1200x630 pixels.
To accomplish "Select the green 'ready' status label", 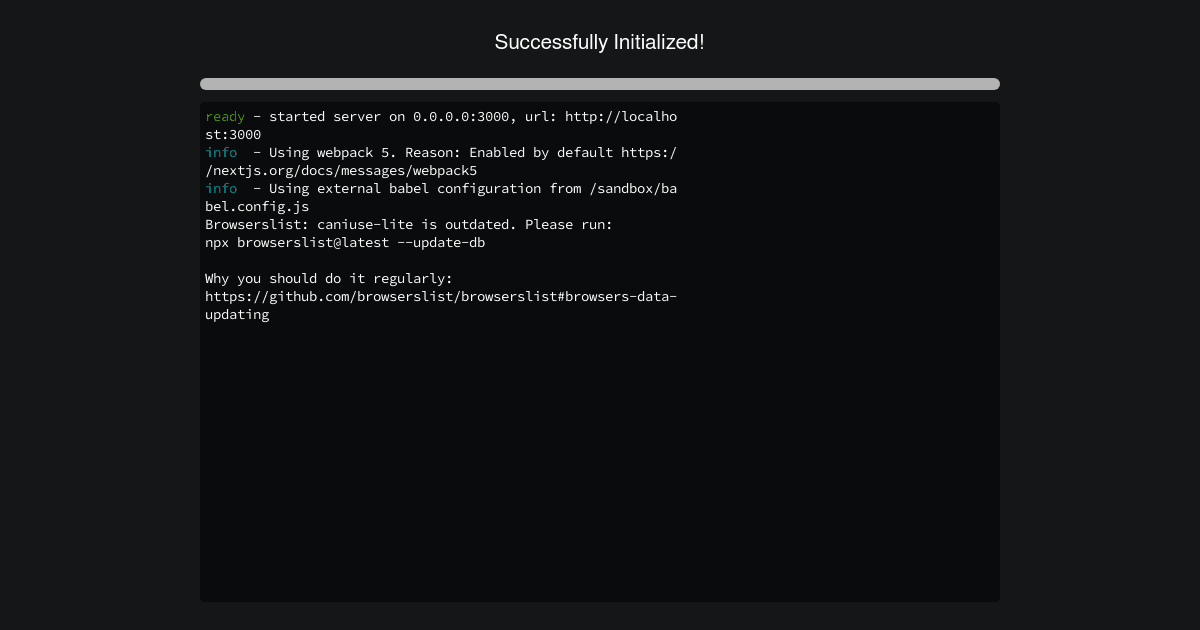I will 224,116.
